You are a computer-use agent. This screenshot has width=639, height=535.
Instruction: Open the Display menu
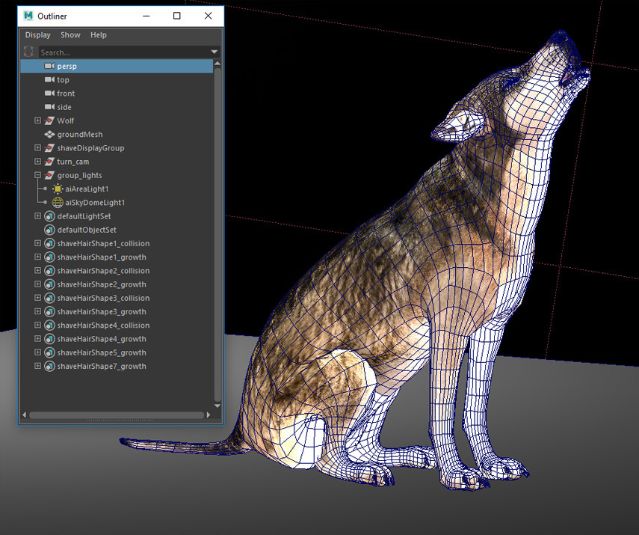pos(37,35)
